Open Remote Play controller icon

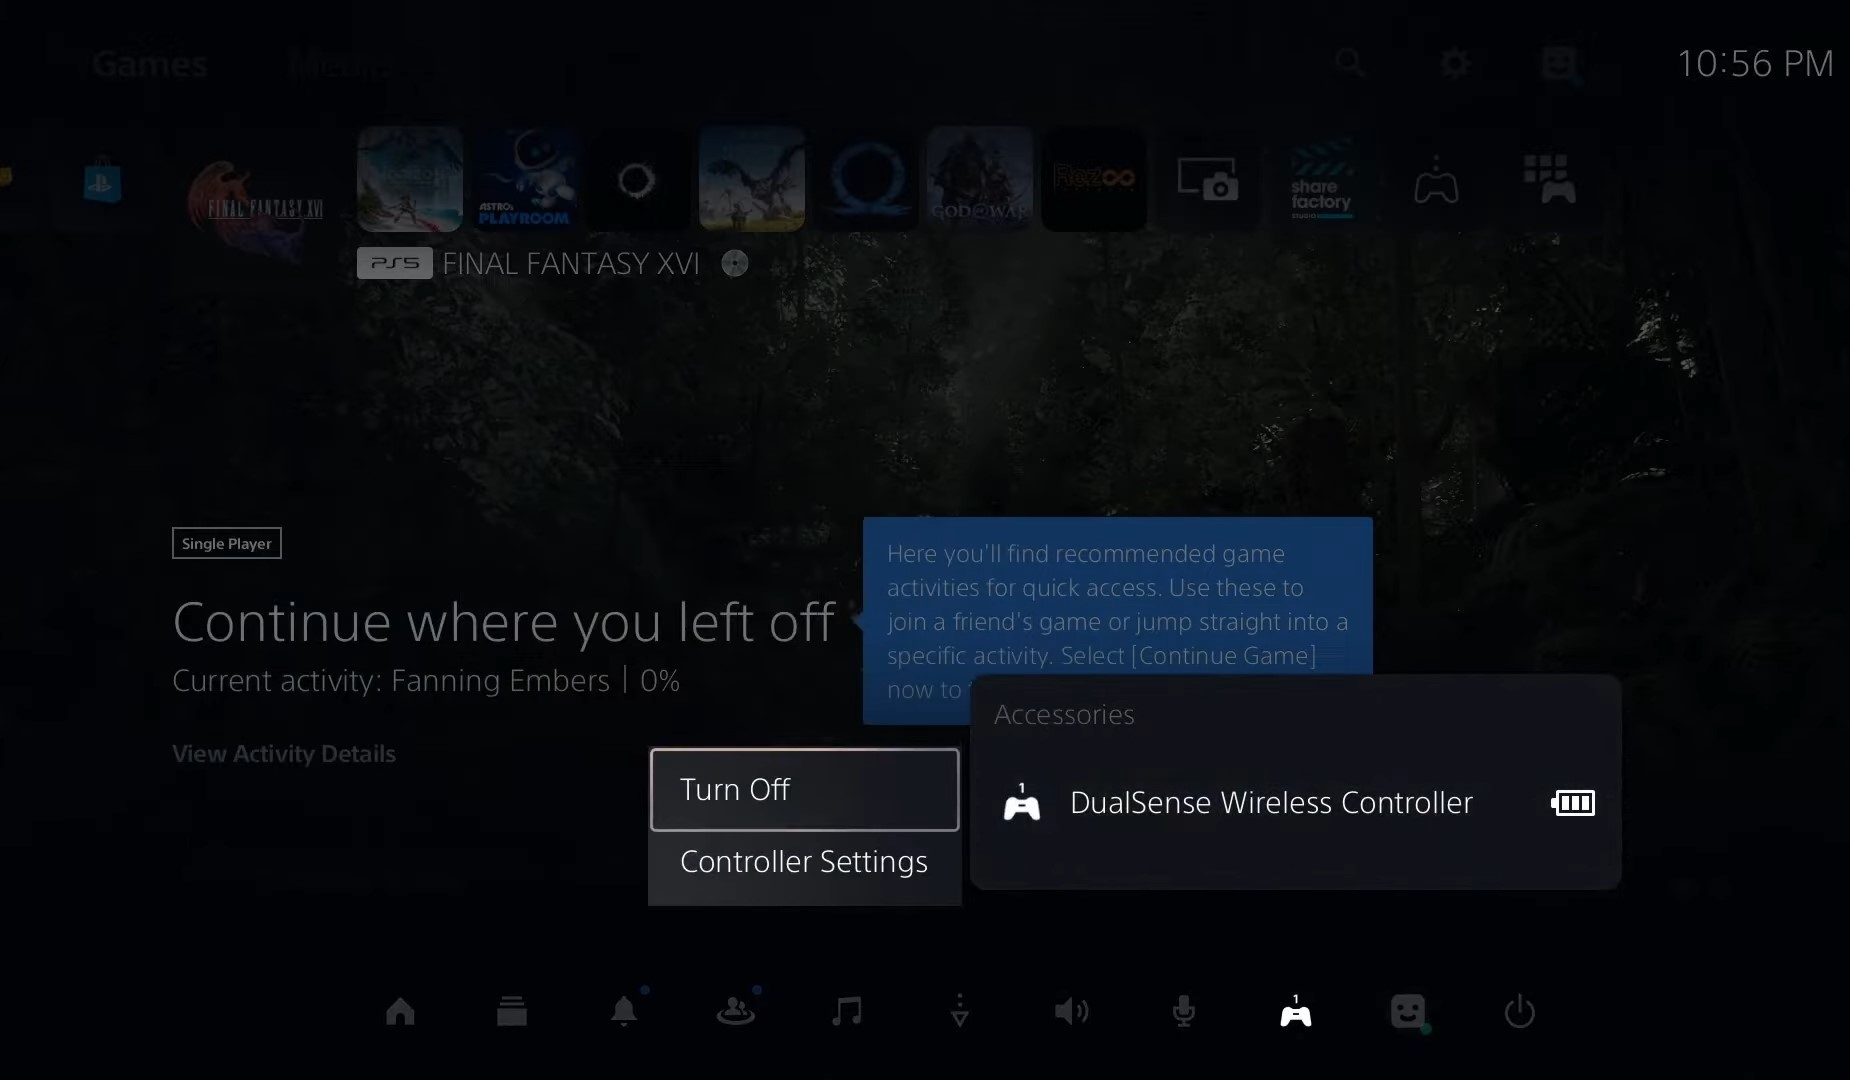[x=1436, y=181]
